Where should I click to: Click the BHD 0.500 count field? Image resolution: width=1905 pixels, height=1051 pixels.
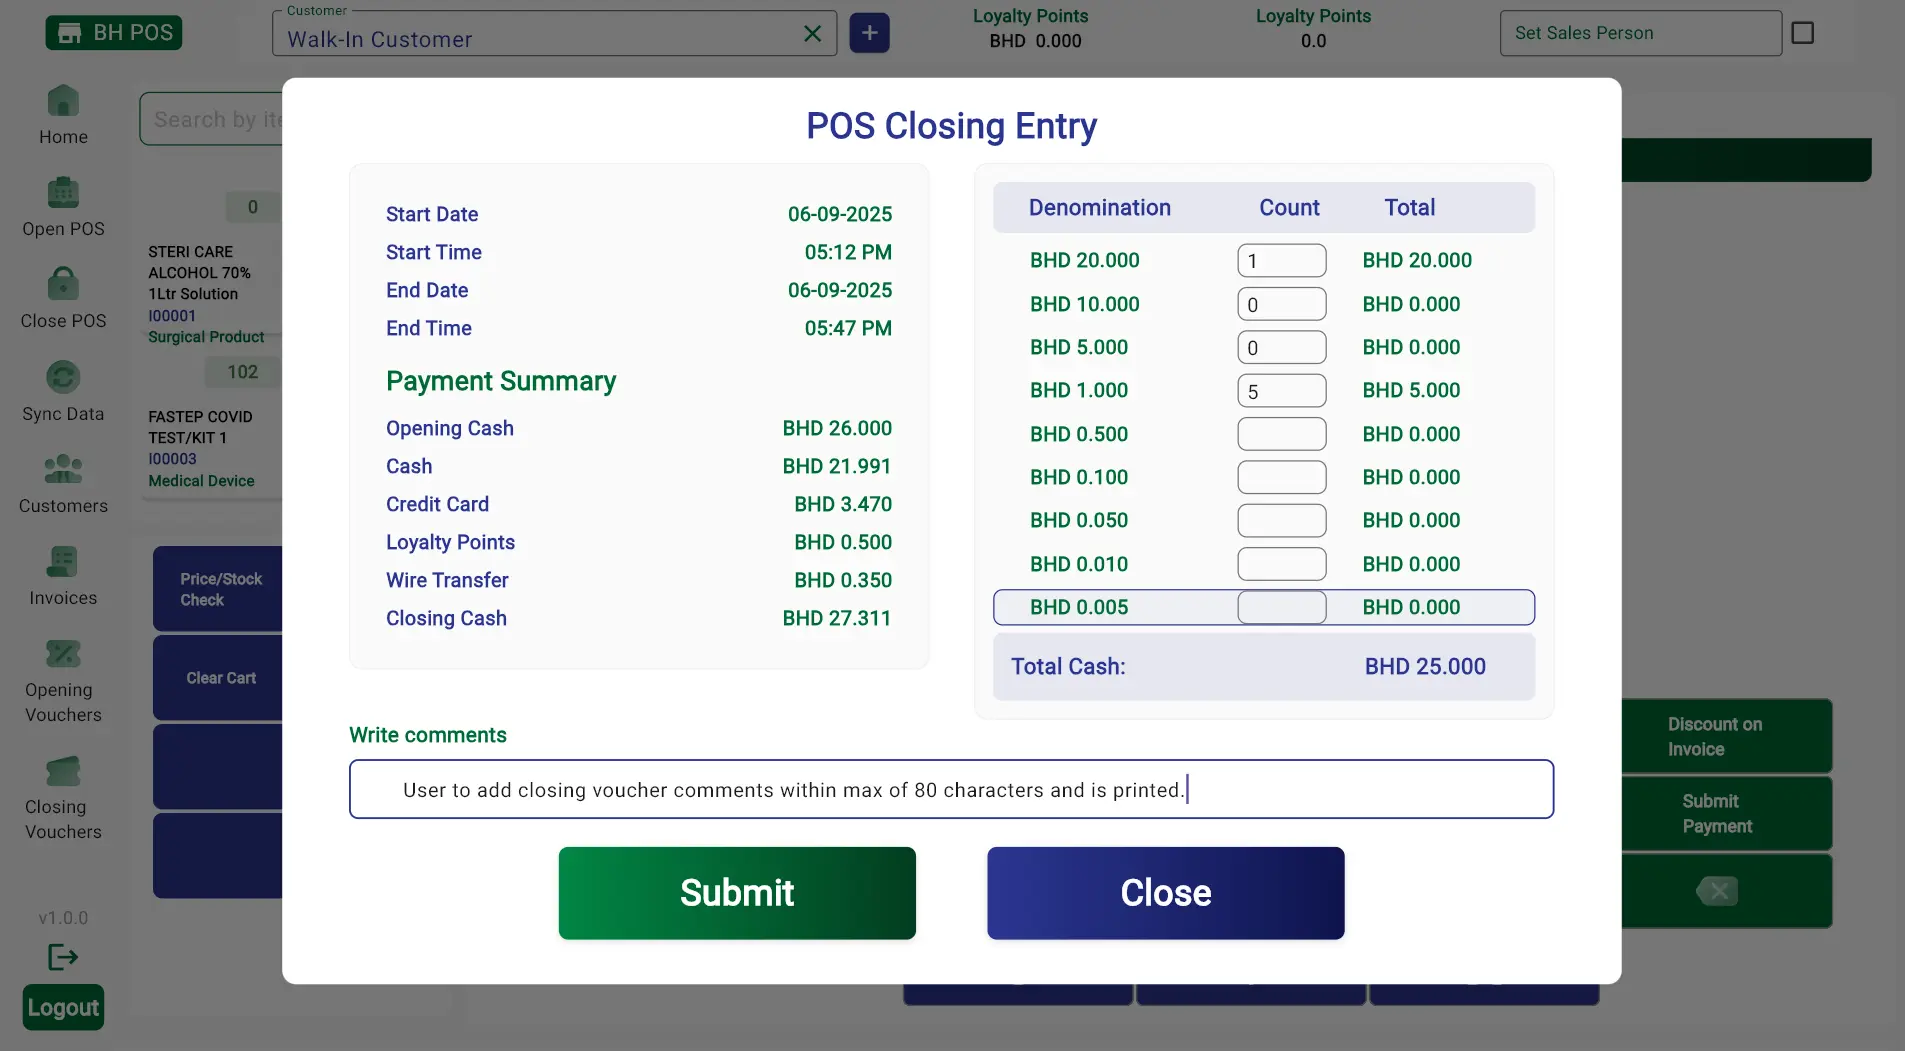[x=1282, y=434]
